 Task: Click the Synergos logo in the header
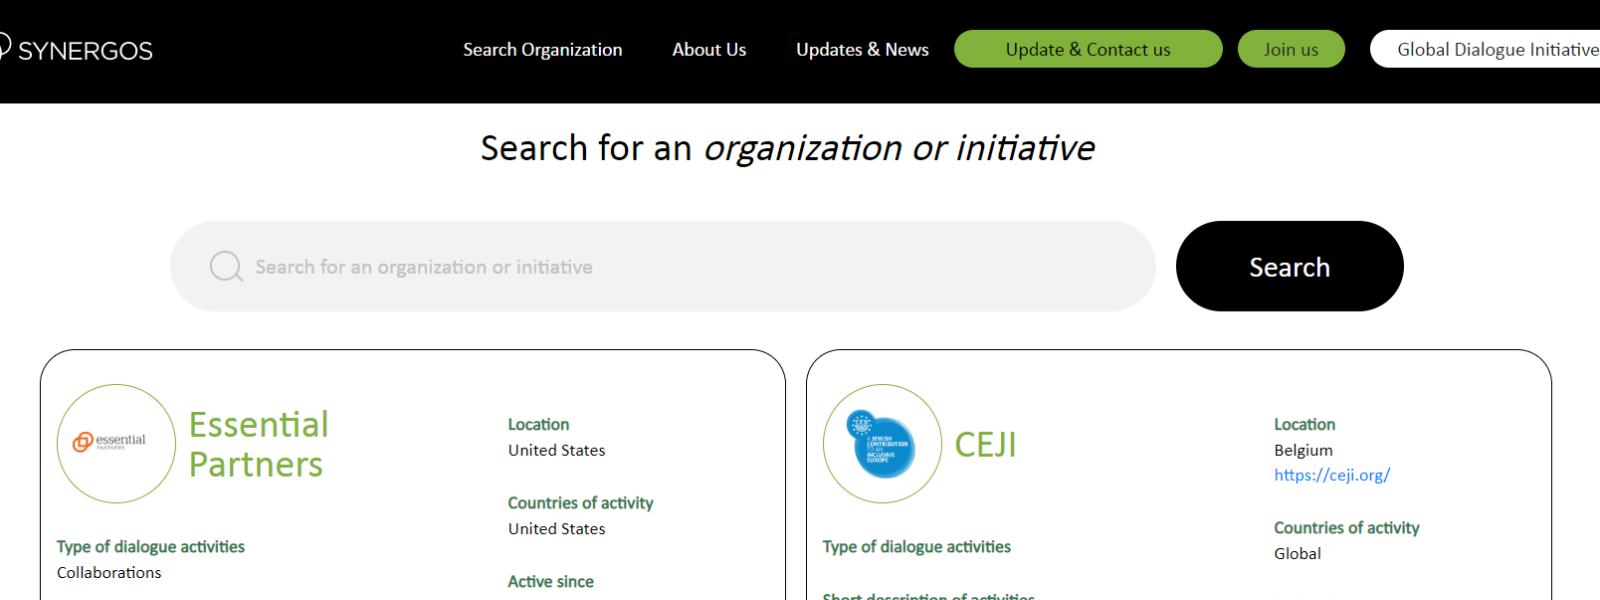pos(76,50)
